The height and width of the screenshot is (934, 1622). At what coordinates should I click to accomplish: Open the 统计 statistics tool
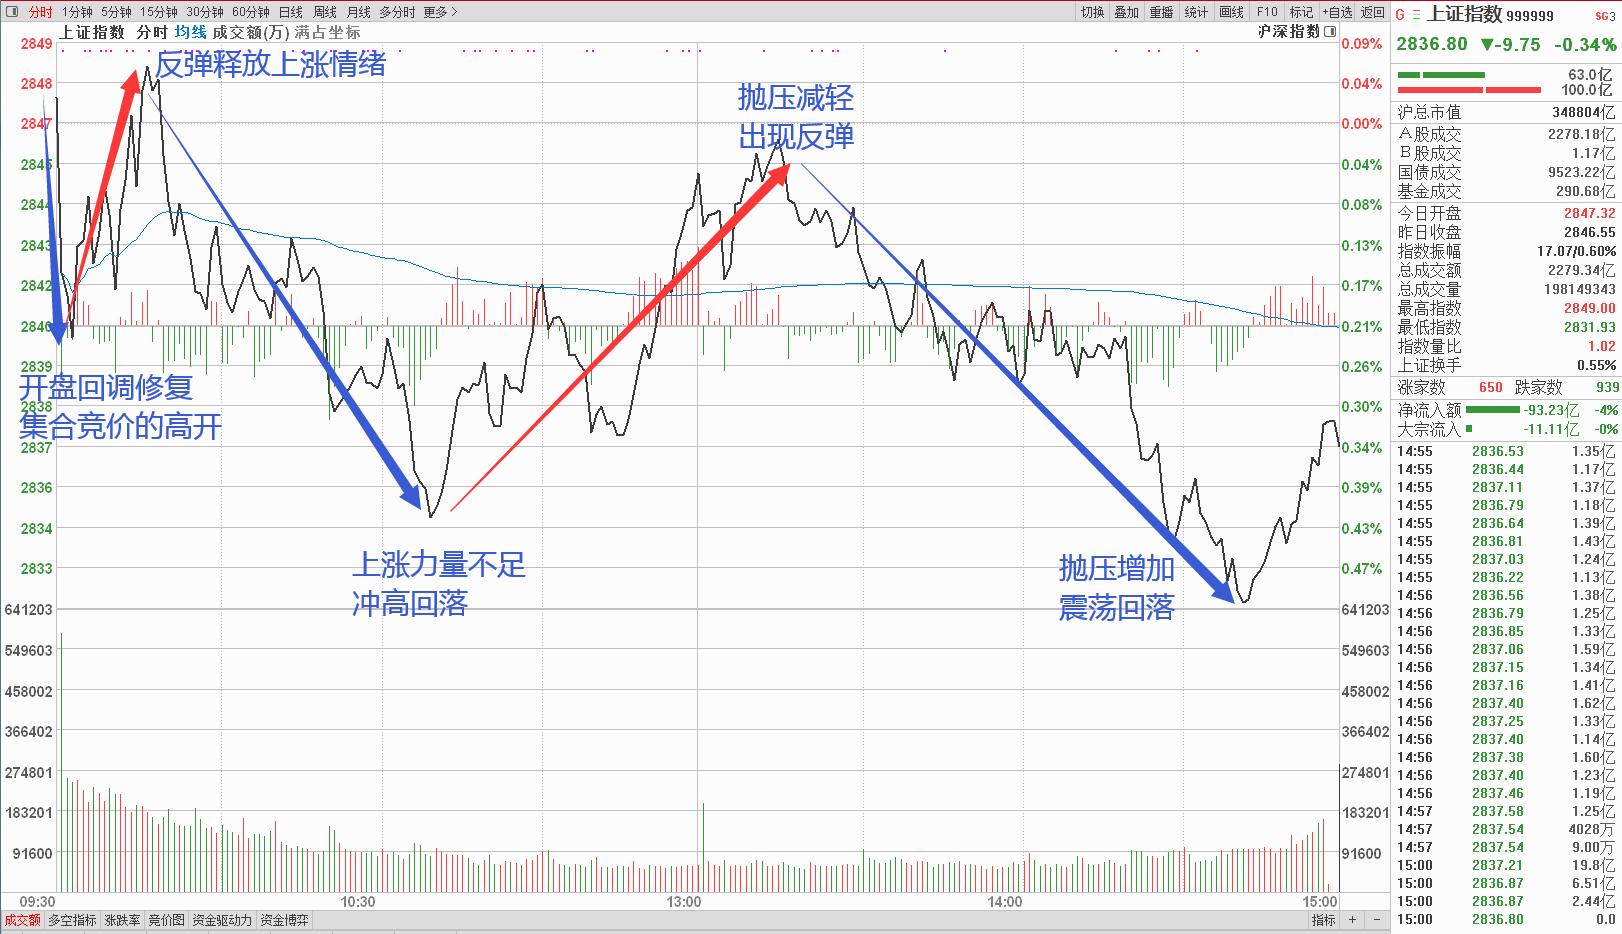(x=1196, y=12)
